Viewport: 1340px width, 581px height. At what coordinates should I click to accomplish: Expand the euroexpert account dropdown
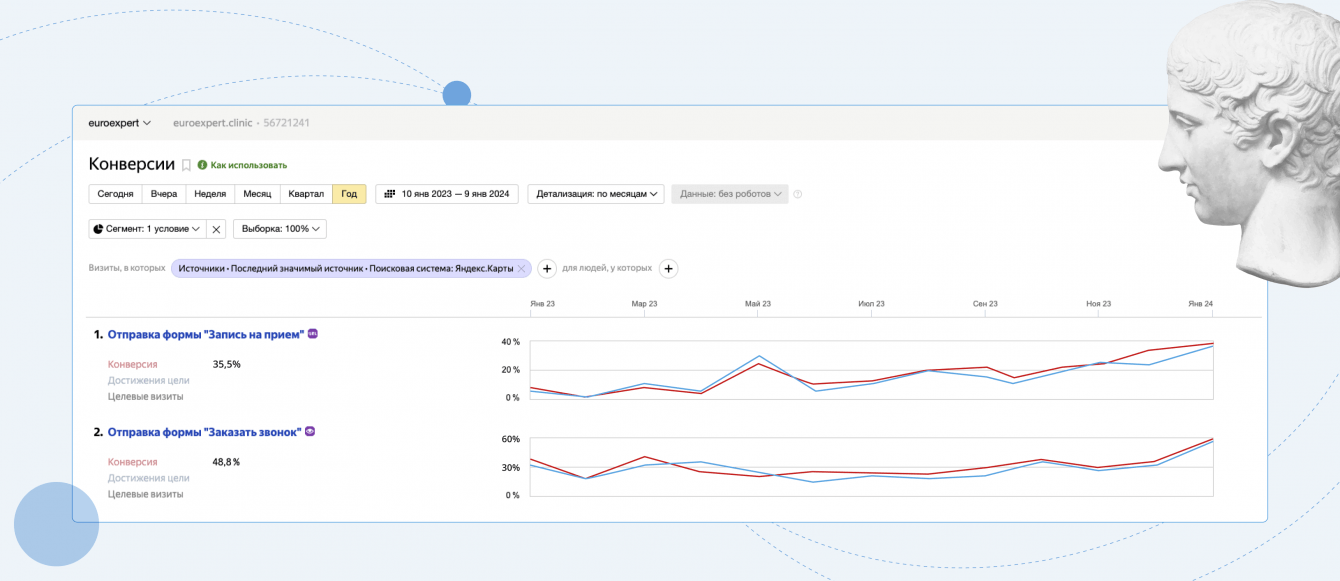click(120, 123)
